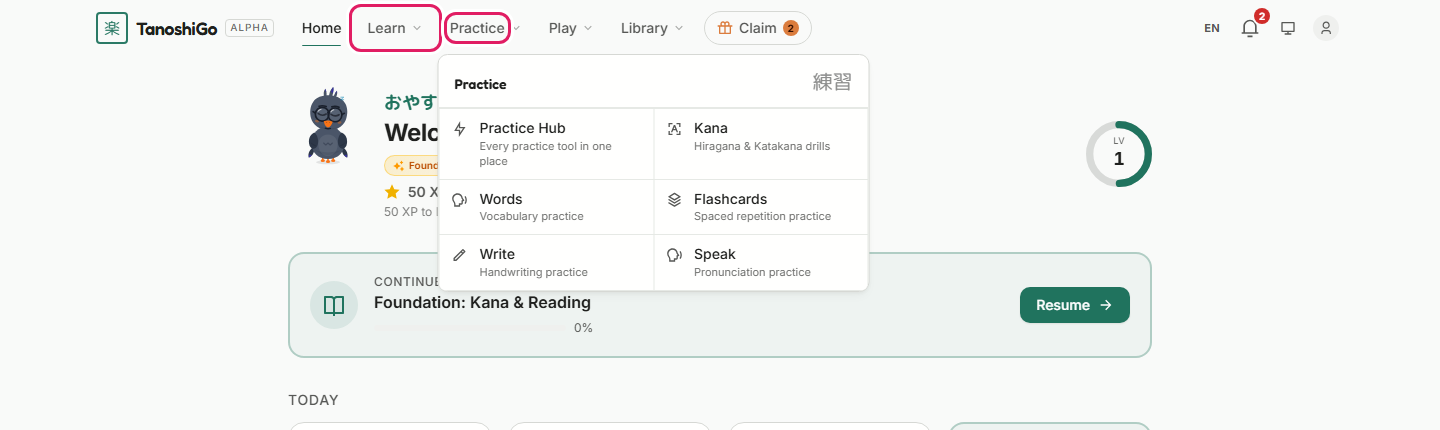Viewport: 1440px width, 430px height.
Task: Click the Claim rewards button
Action: click(758, 28)
